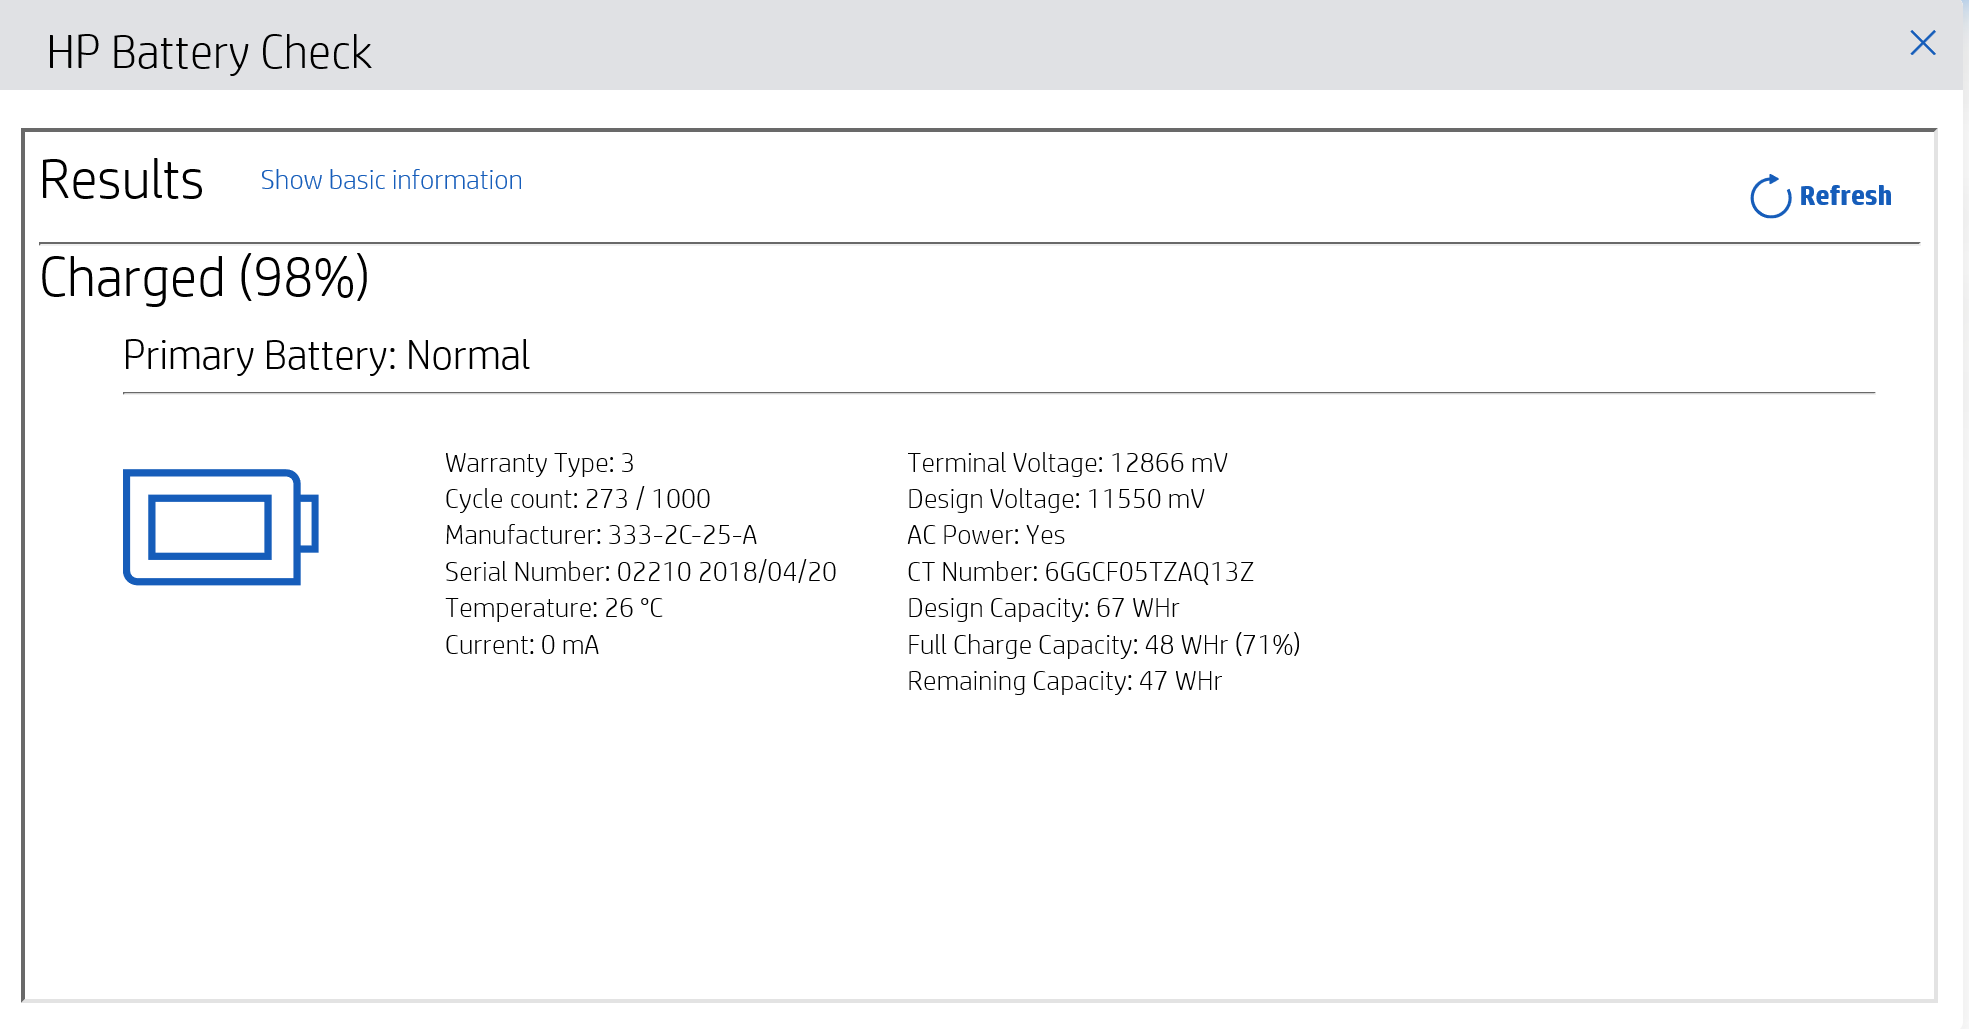
Task: Click Serial Number 02210 2018/04/20
Action: pos(640,572)
